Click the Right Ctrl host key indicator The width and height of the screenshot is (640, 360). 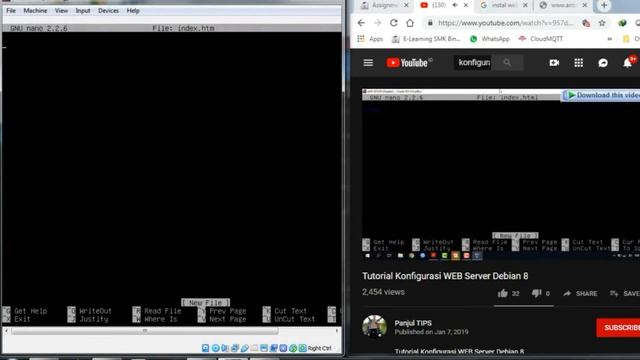coord(320,348)
